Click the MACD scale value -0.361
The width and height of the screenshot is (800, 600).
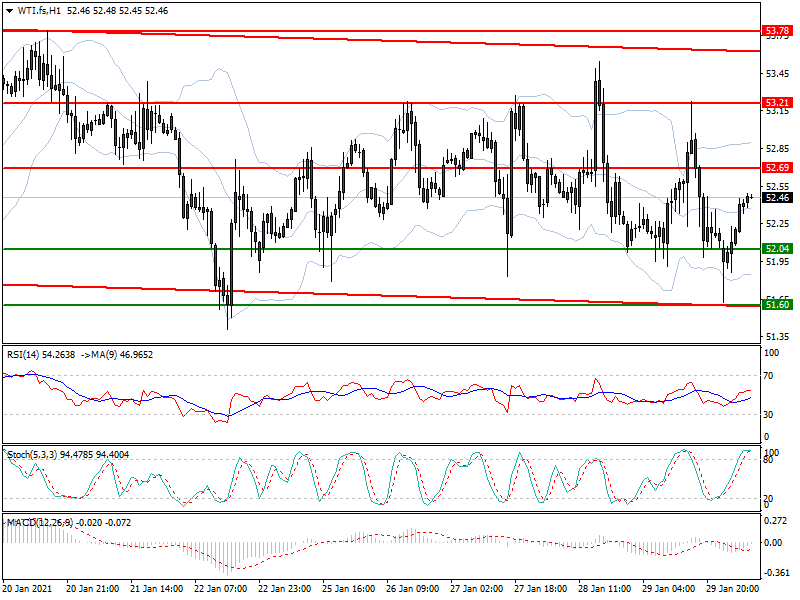tap(776, 573)
